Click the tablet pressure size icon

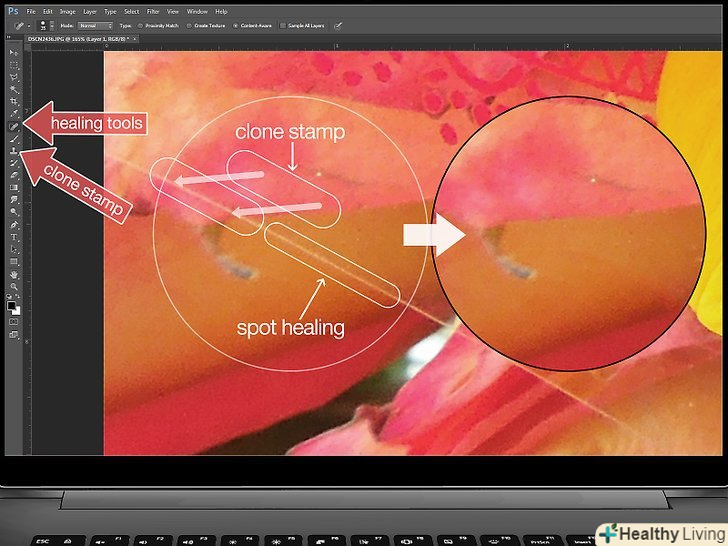[338, 26]
